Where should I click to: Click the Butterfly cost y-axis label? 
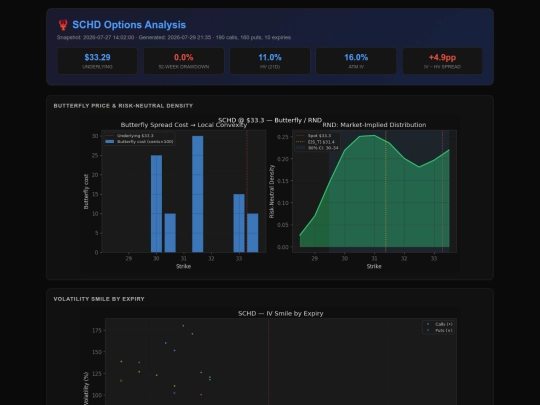click(x=86, y=191)
